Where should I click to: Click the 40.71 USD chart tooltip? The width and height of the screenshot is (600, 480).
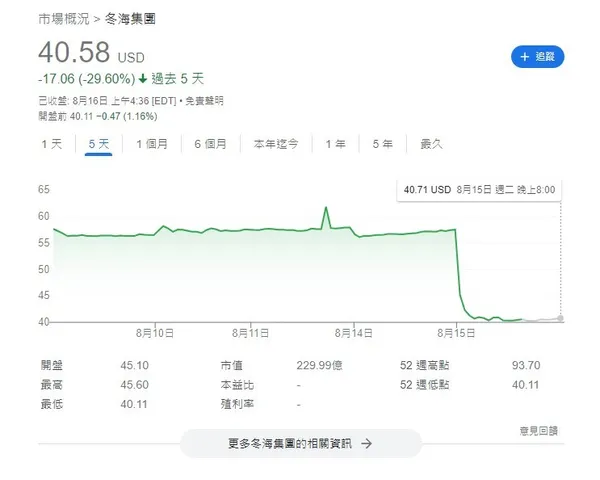(479, 190)
